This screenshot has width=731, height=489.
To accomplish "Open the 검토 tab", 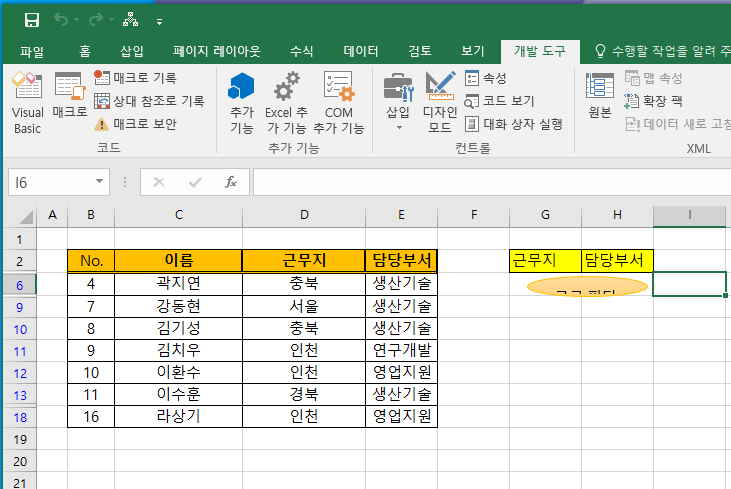I will click(x=420, y=51).
